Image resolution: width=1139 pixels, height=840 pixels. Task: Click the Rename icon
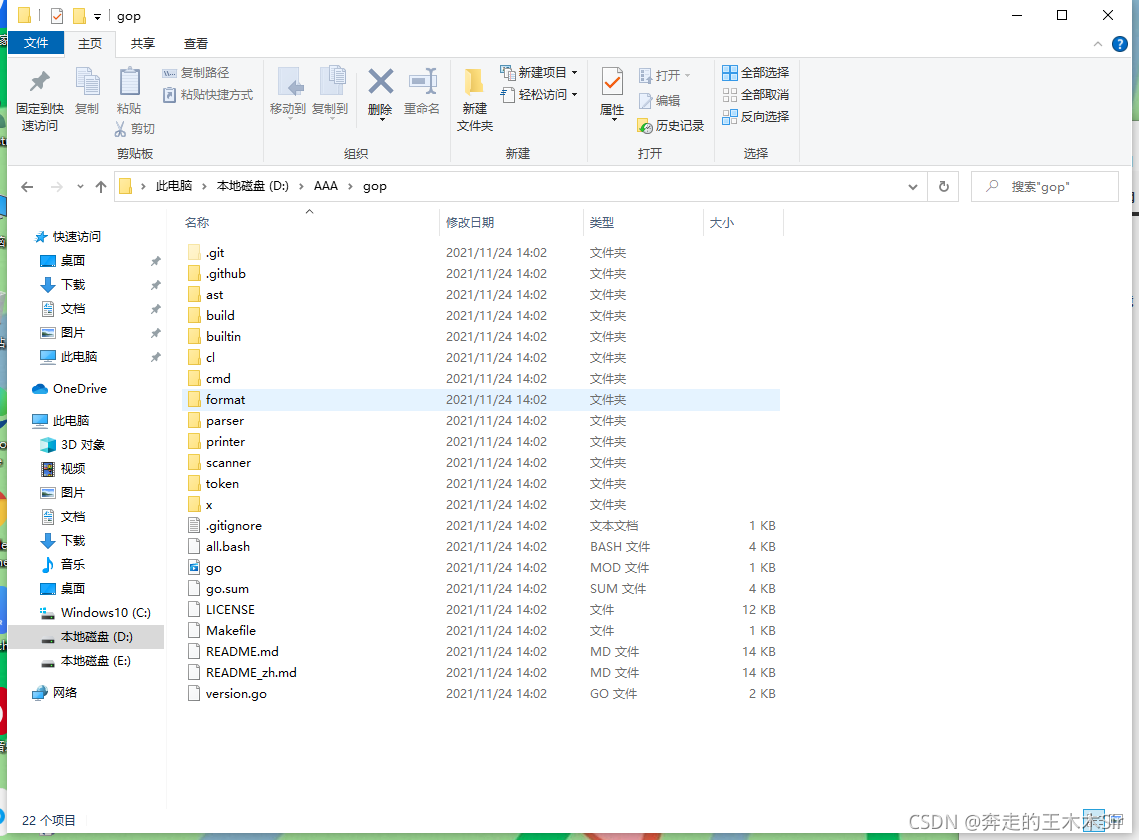coord(422,81)
